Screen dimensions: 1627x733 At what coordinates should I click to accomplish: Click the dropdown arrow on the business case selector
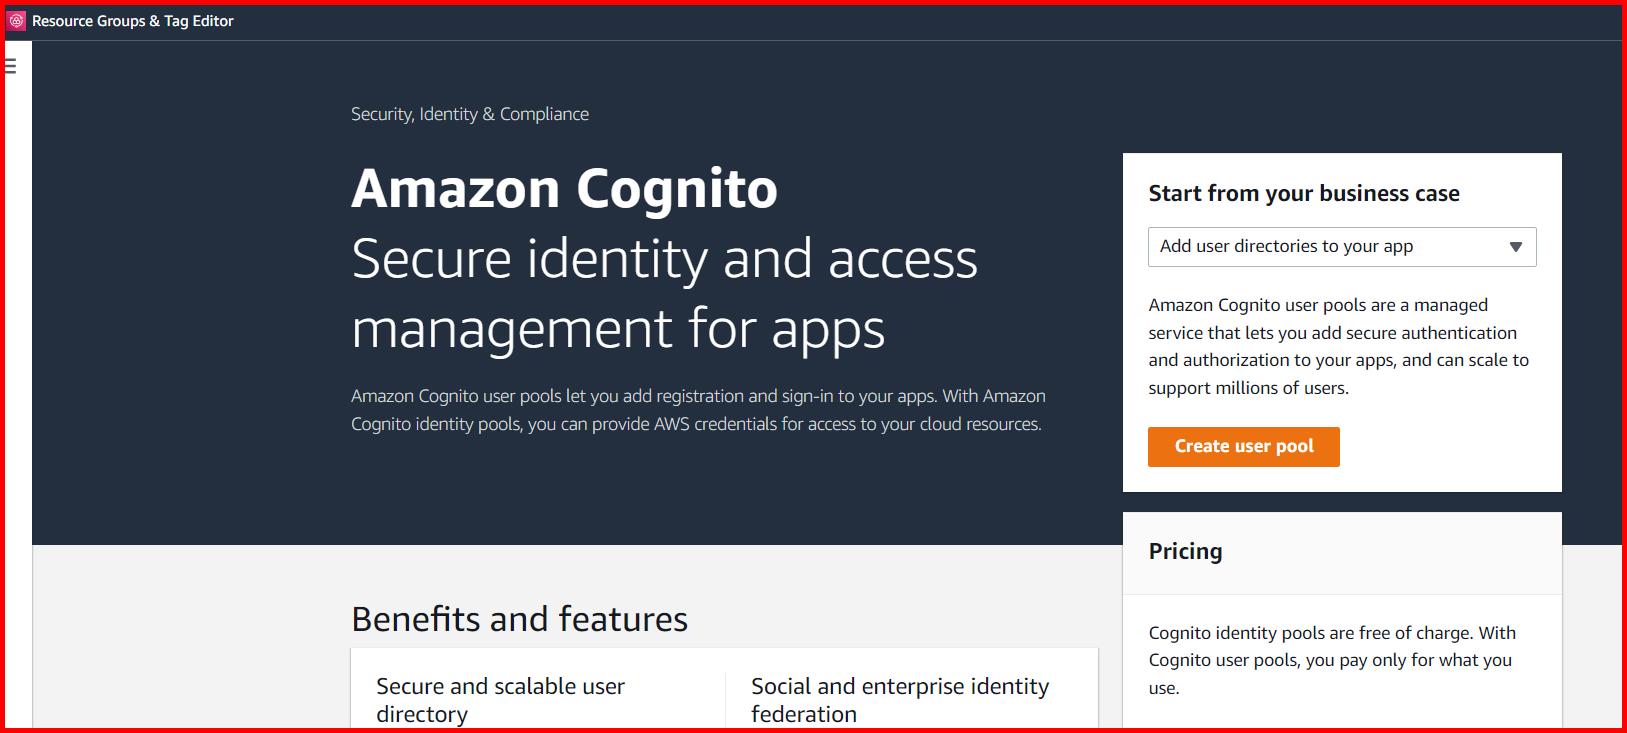(x=1516, y=246)
